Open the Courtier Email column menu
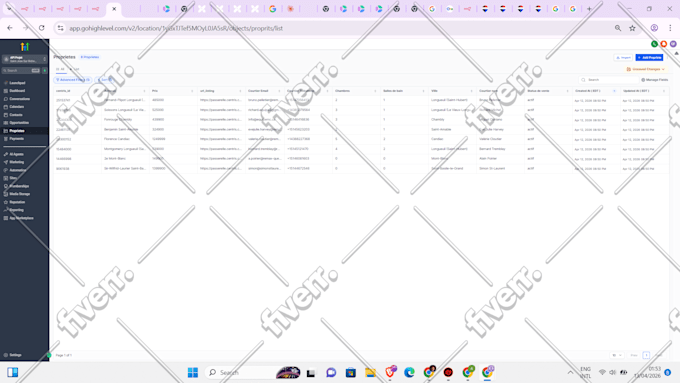Viewport: 680px width, 383px height. 279,91
